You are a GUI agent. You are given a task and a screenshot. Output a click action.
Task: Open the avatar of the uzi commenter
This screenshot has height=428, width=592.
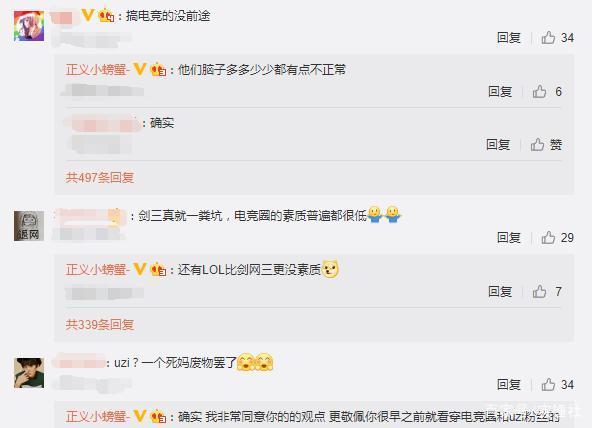click(29, 373)
